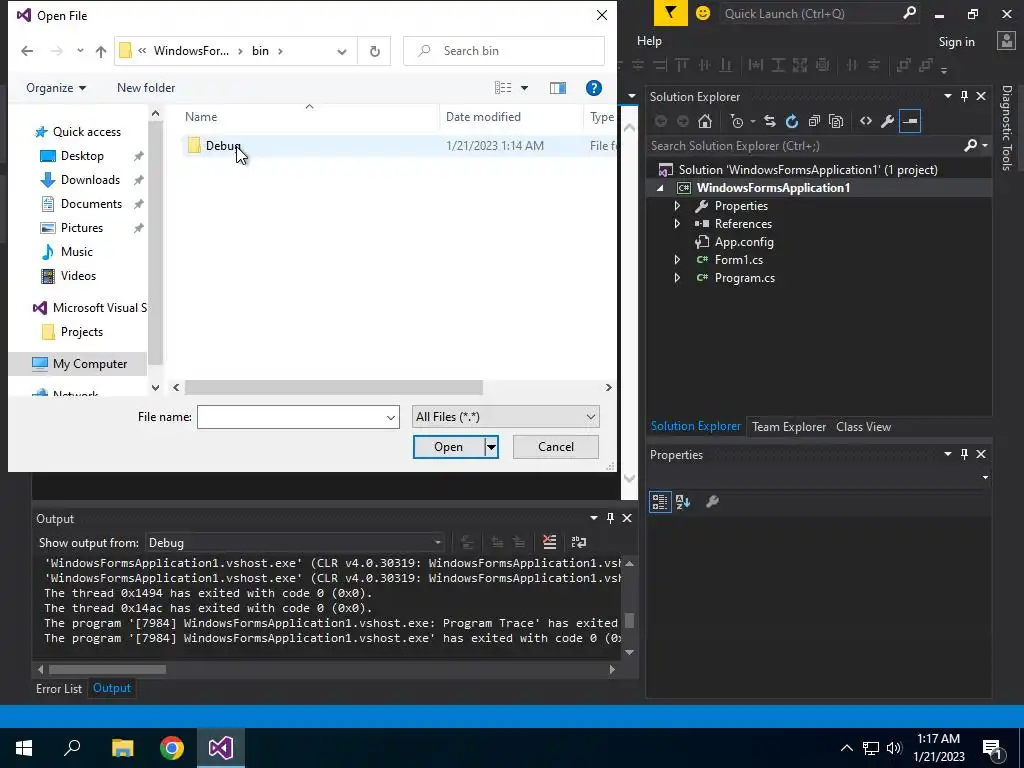
Task: Open the view options dropdown arrow
Action: pyautogui.click(x=524, y=88)
